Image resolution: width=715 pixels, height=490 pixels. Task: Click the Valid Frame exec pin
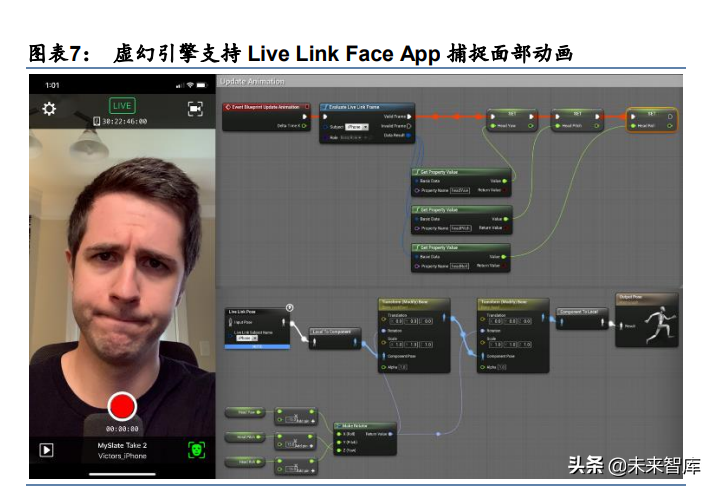click(x=409, y=117)
